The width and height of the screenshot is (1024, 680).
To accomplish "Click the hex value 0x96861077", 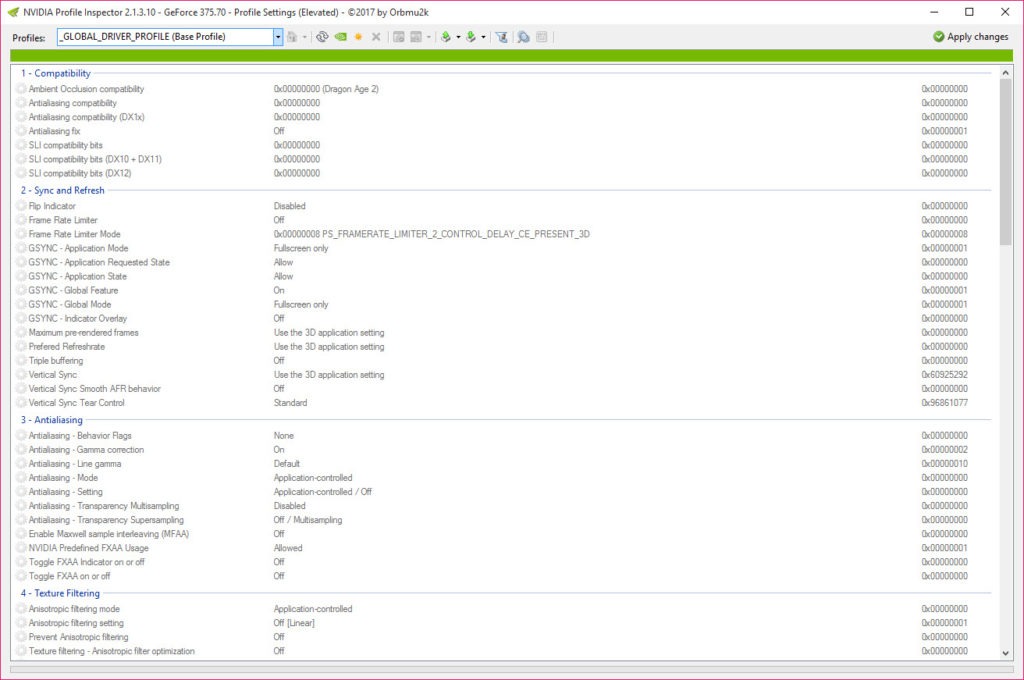I will [944, 403].
